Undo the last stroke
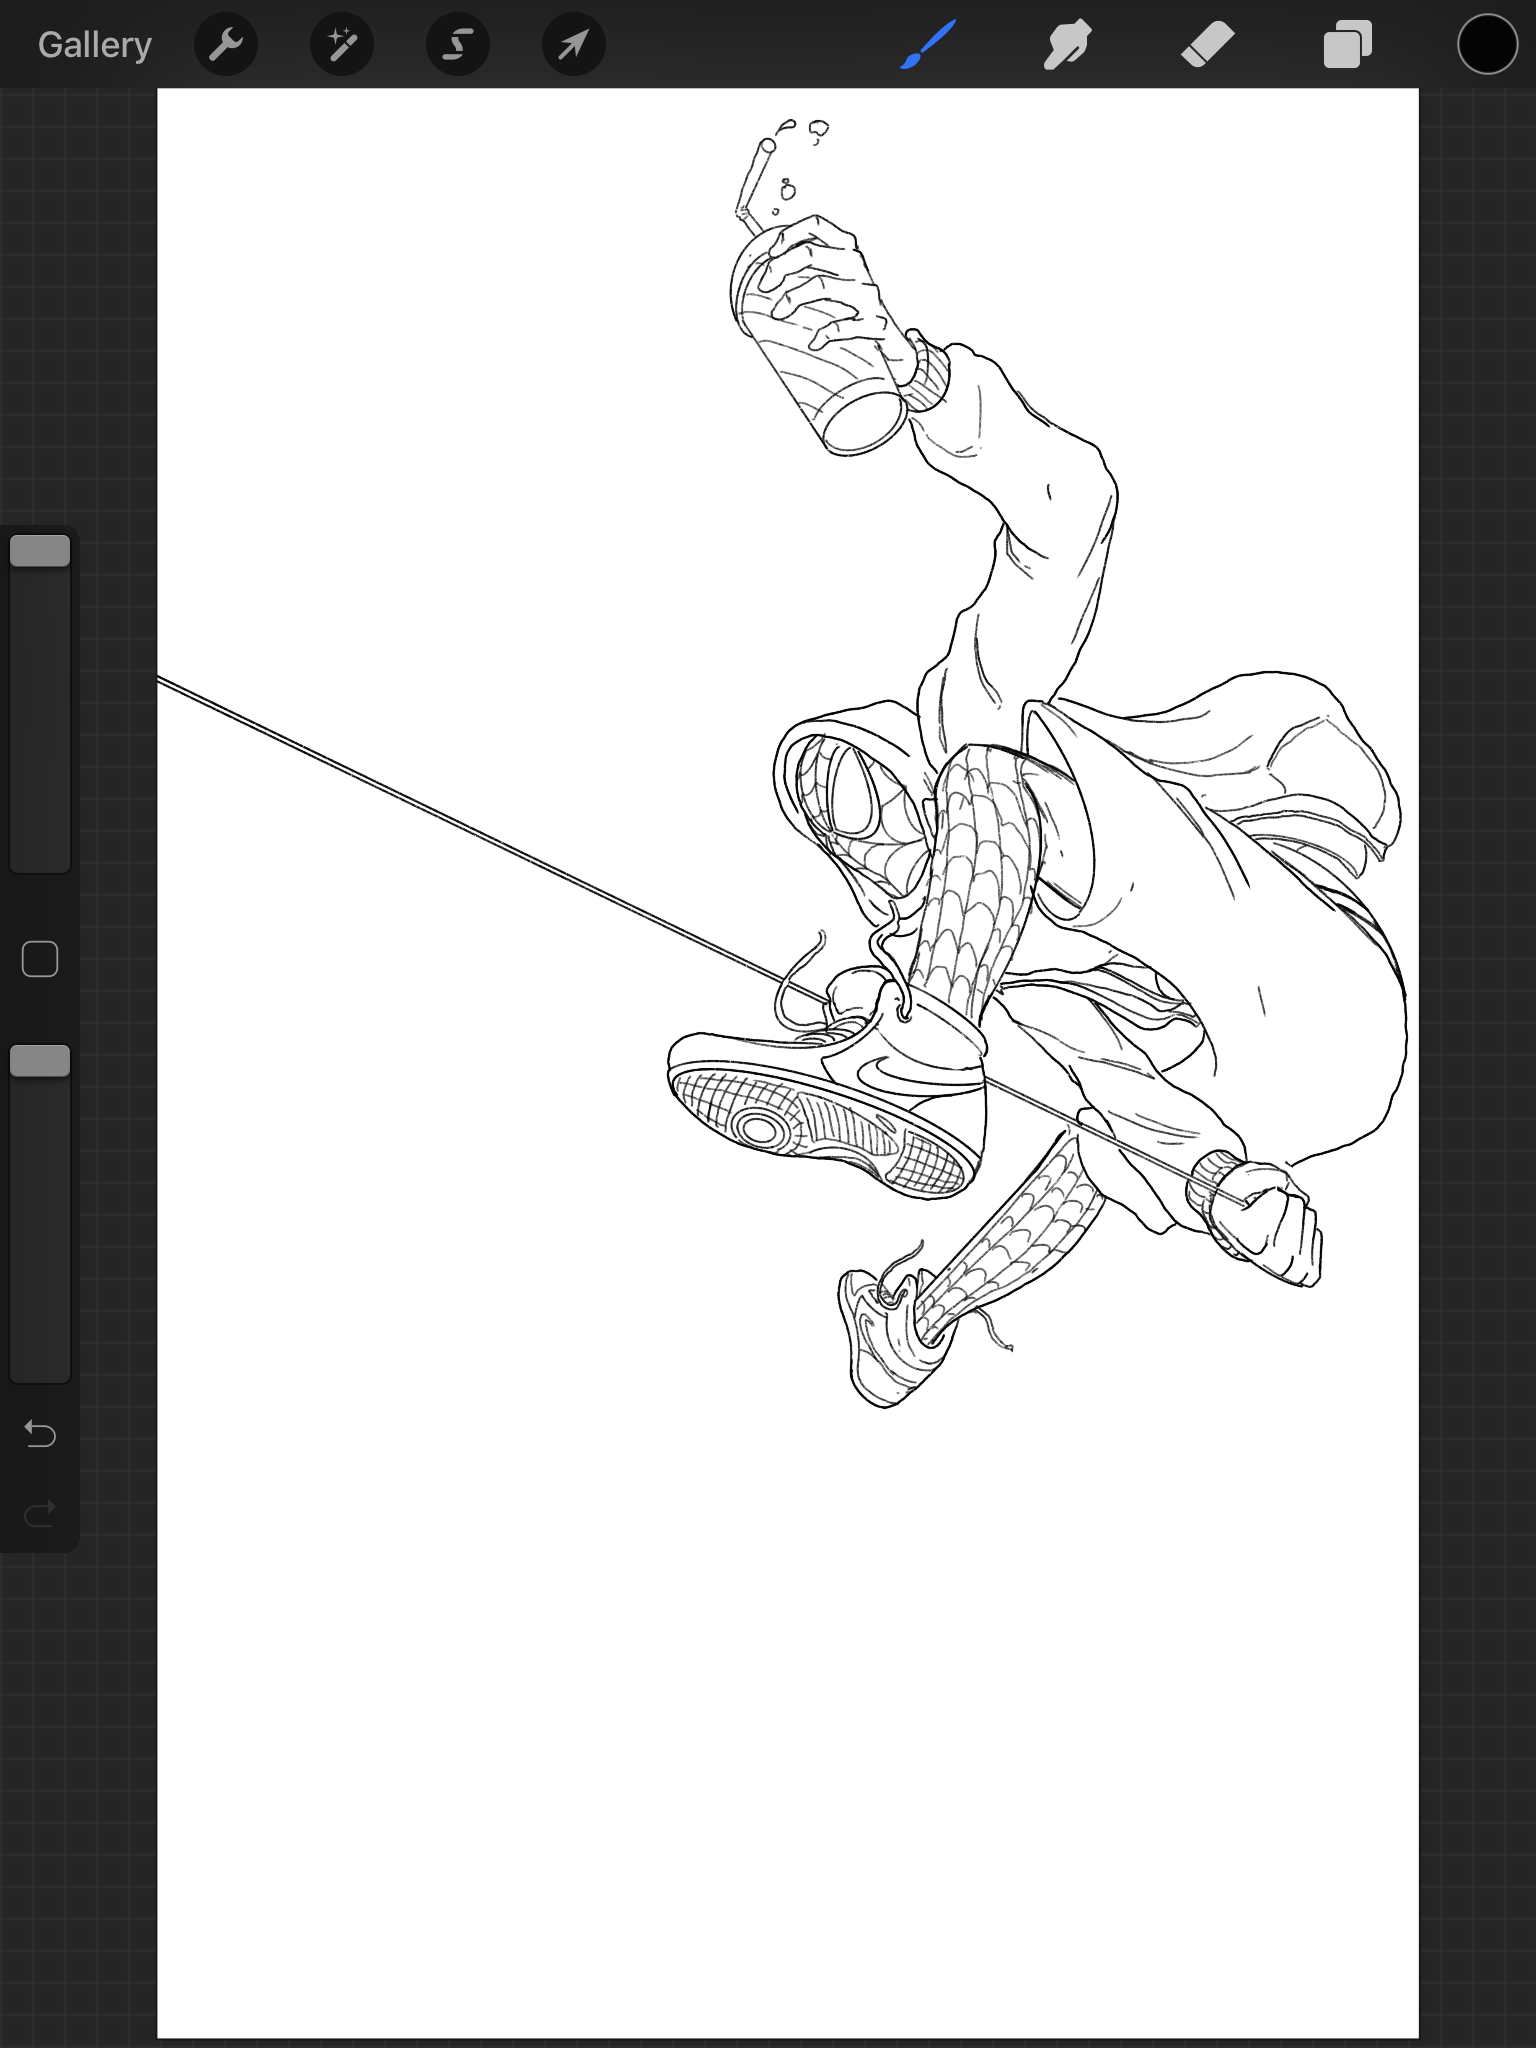The image size is (1536, 2048). [x=40, y=1434]
